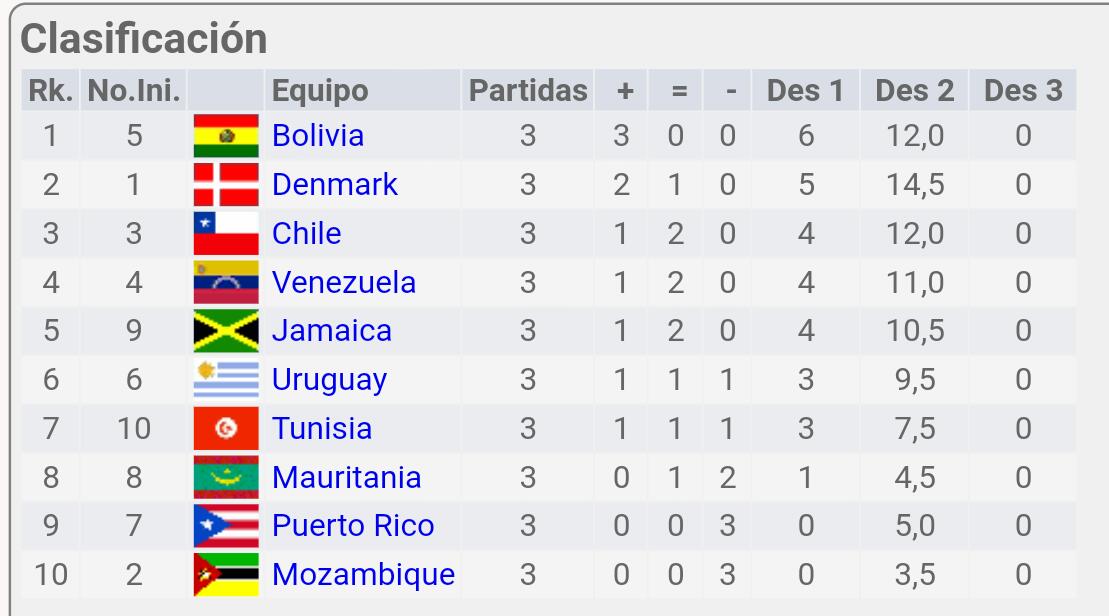
Task: Click the Mozambique flag icon
Action: click(x=226, y=575)
